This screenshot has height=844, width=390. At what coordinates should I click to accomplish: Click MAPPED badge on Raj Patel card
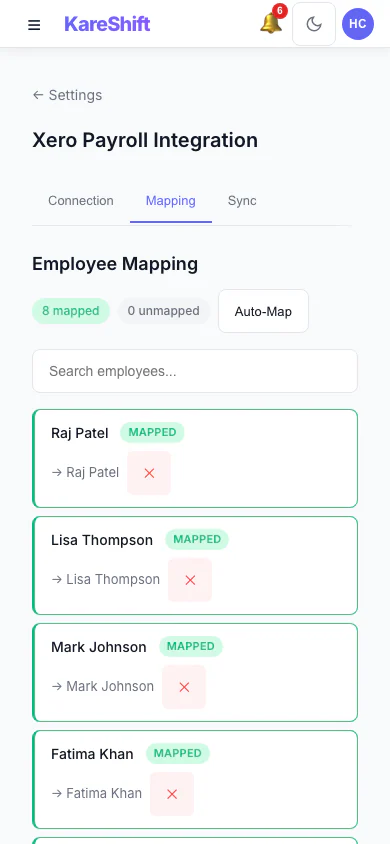click(152, 432)
